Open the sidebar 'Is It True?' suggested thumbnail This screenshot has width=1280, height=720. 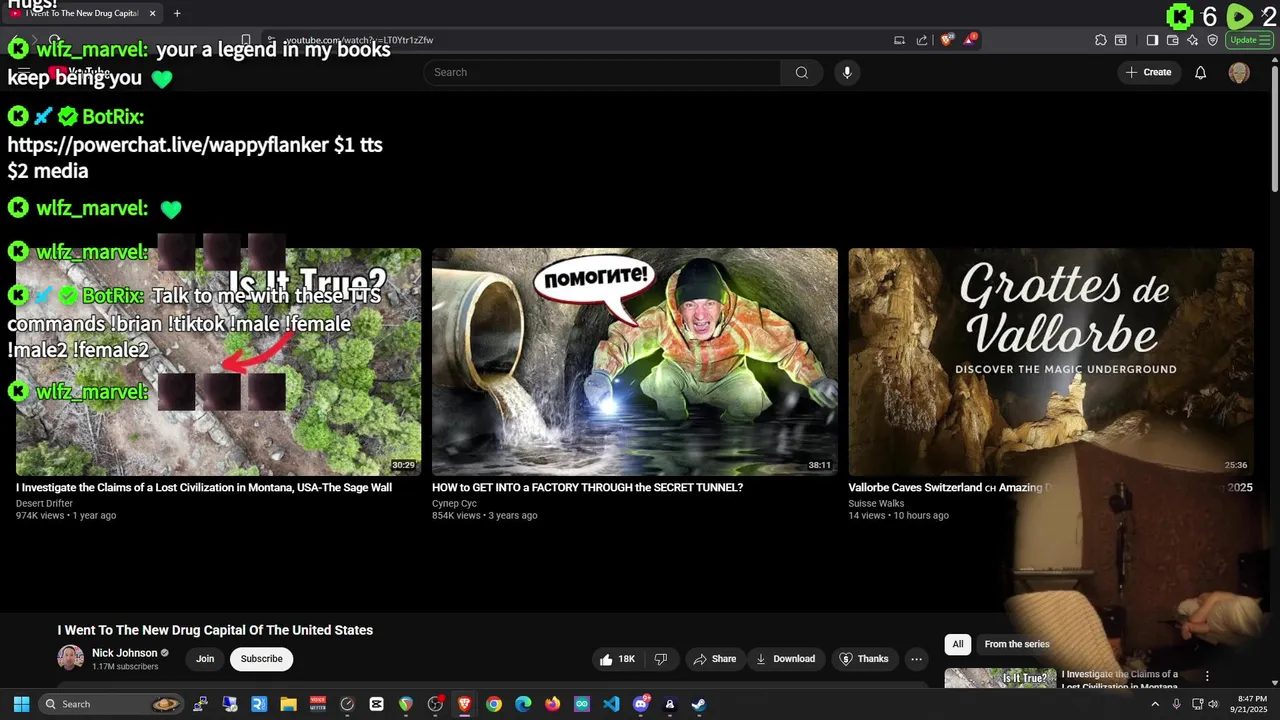pyautogui.click(x=1000, y=678)
